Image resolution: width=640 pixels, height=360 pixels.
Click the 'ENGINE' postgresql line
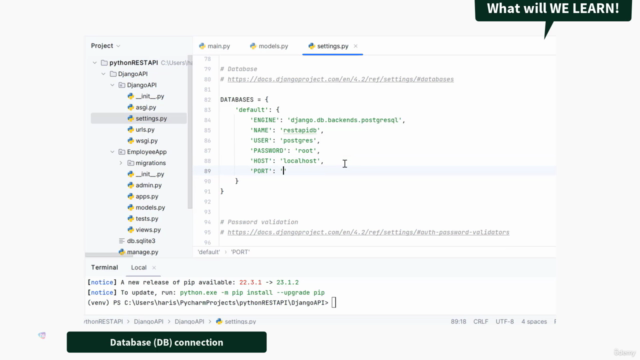(327, 120)
